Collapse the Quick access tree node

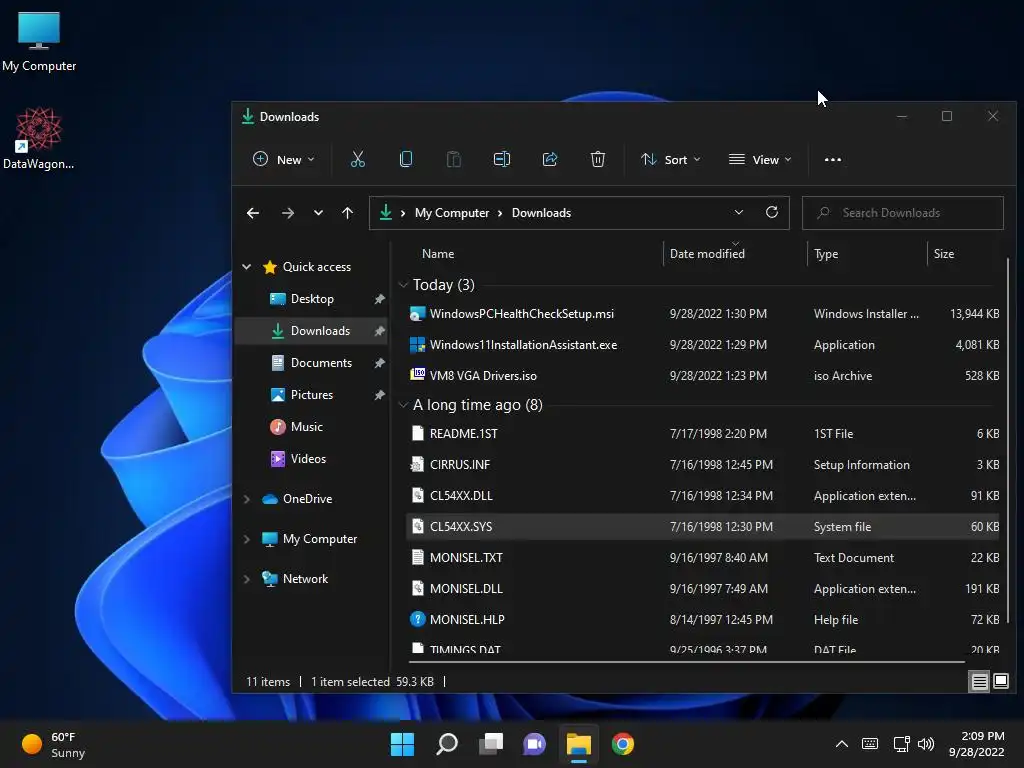[x=247, y=266]
